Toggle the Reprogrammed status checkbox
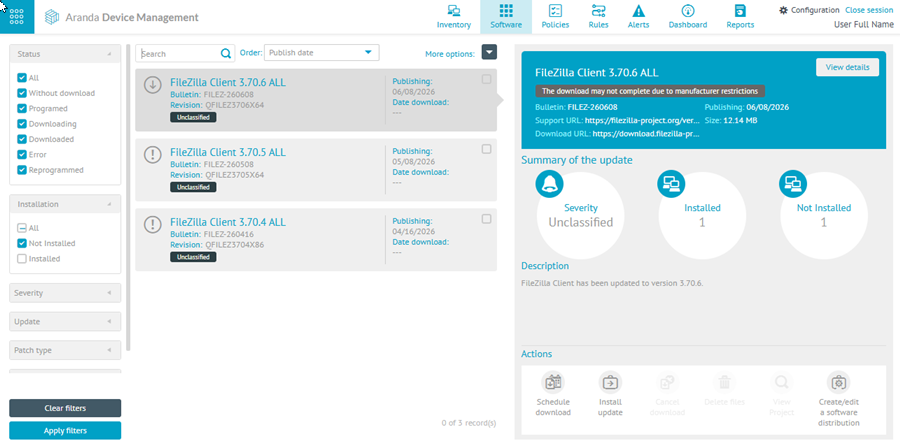 point(22,170)
